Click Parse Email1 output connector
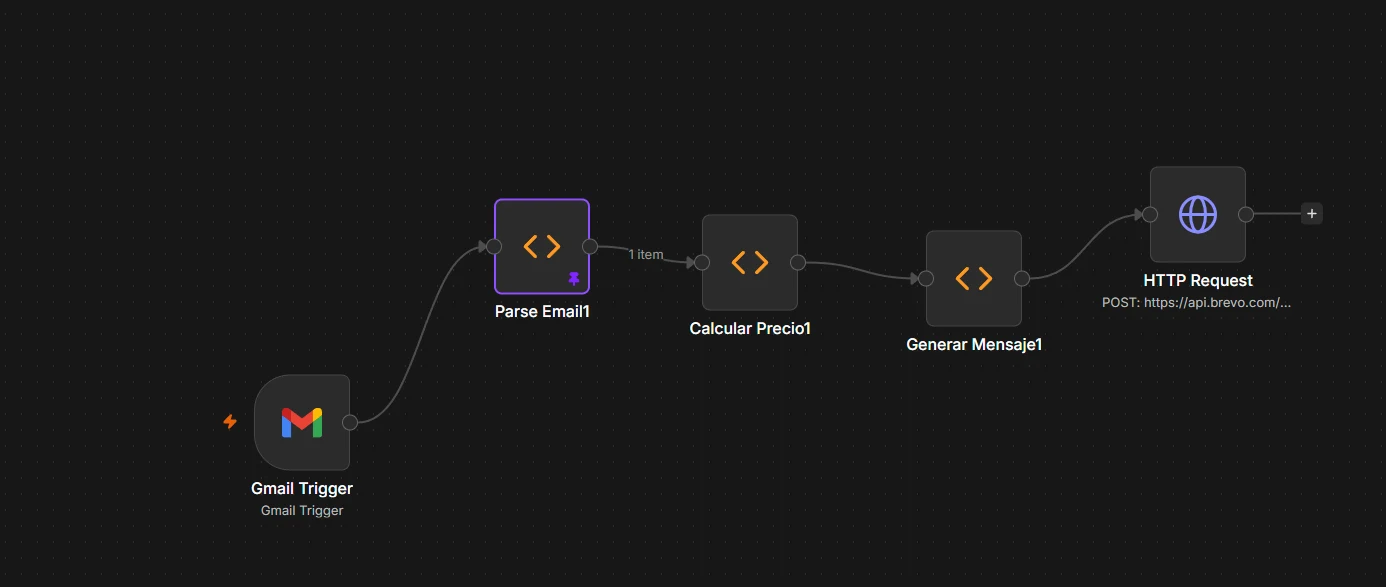1386x587 pixels. (590, 246)
